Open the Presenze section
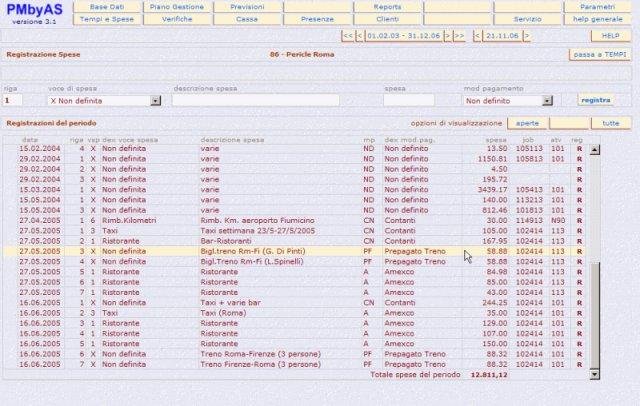This screenshot has height=406, width=640. 317,19
